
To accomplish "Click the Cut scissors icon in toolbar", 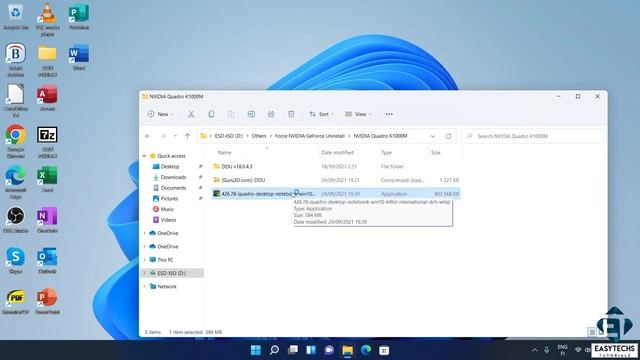I will (191, 114).
